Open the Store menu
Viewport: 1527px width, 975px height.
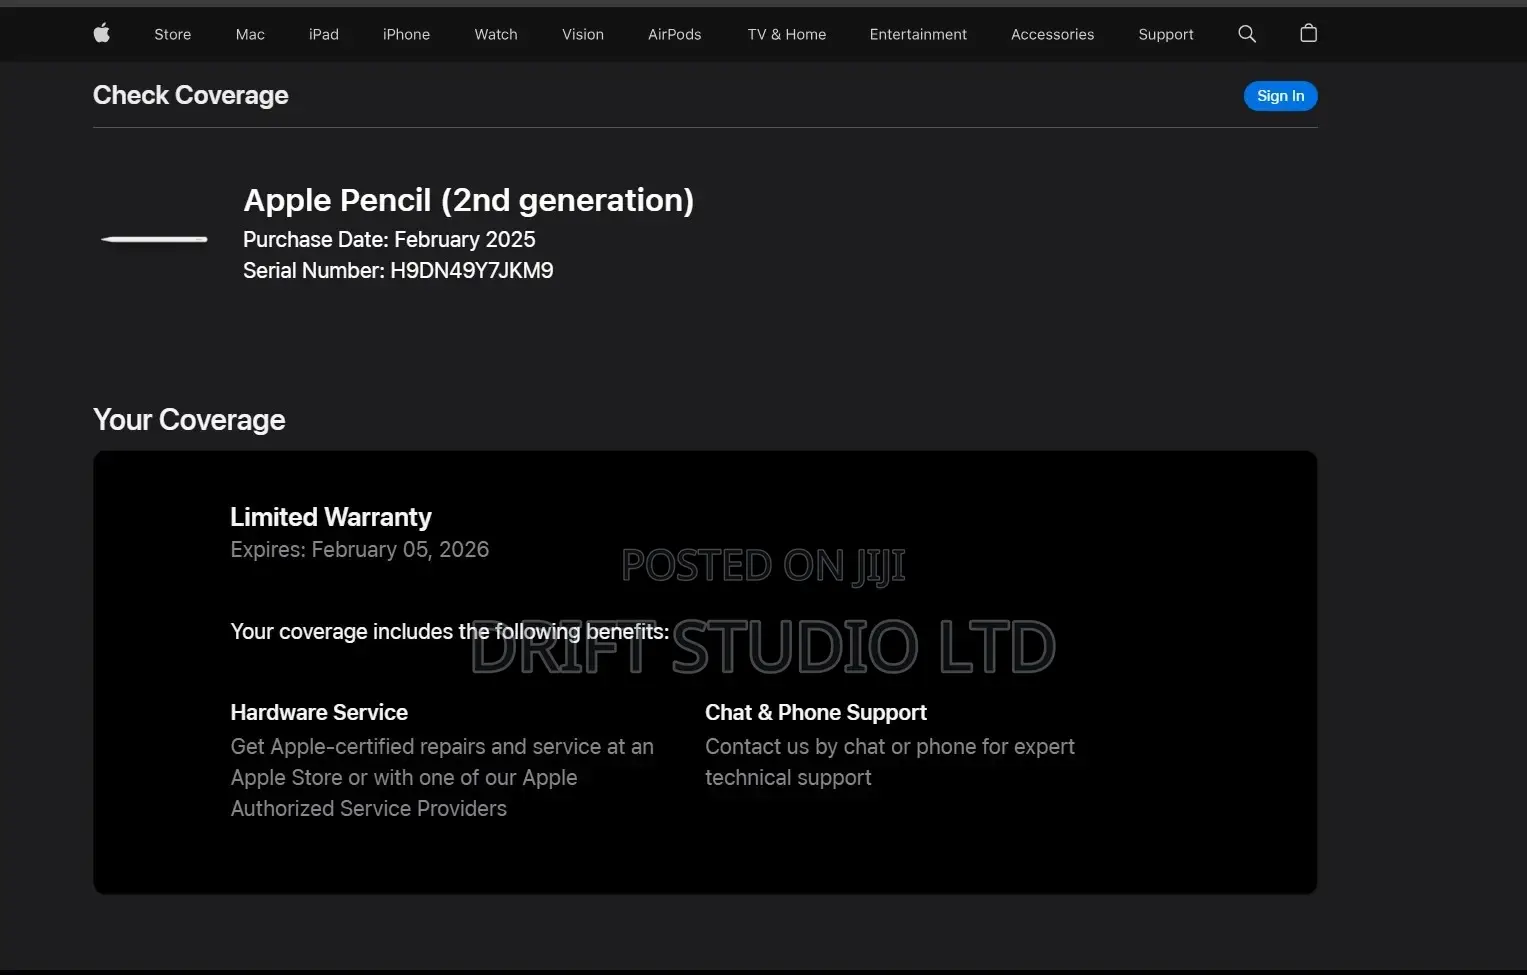point(172,34)
